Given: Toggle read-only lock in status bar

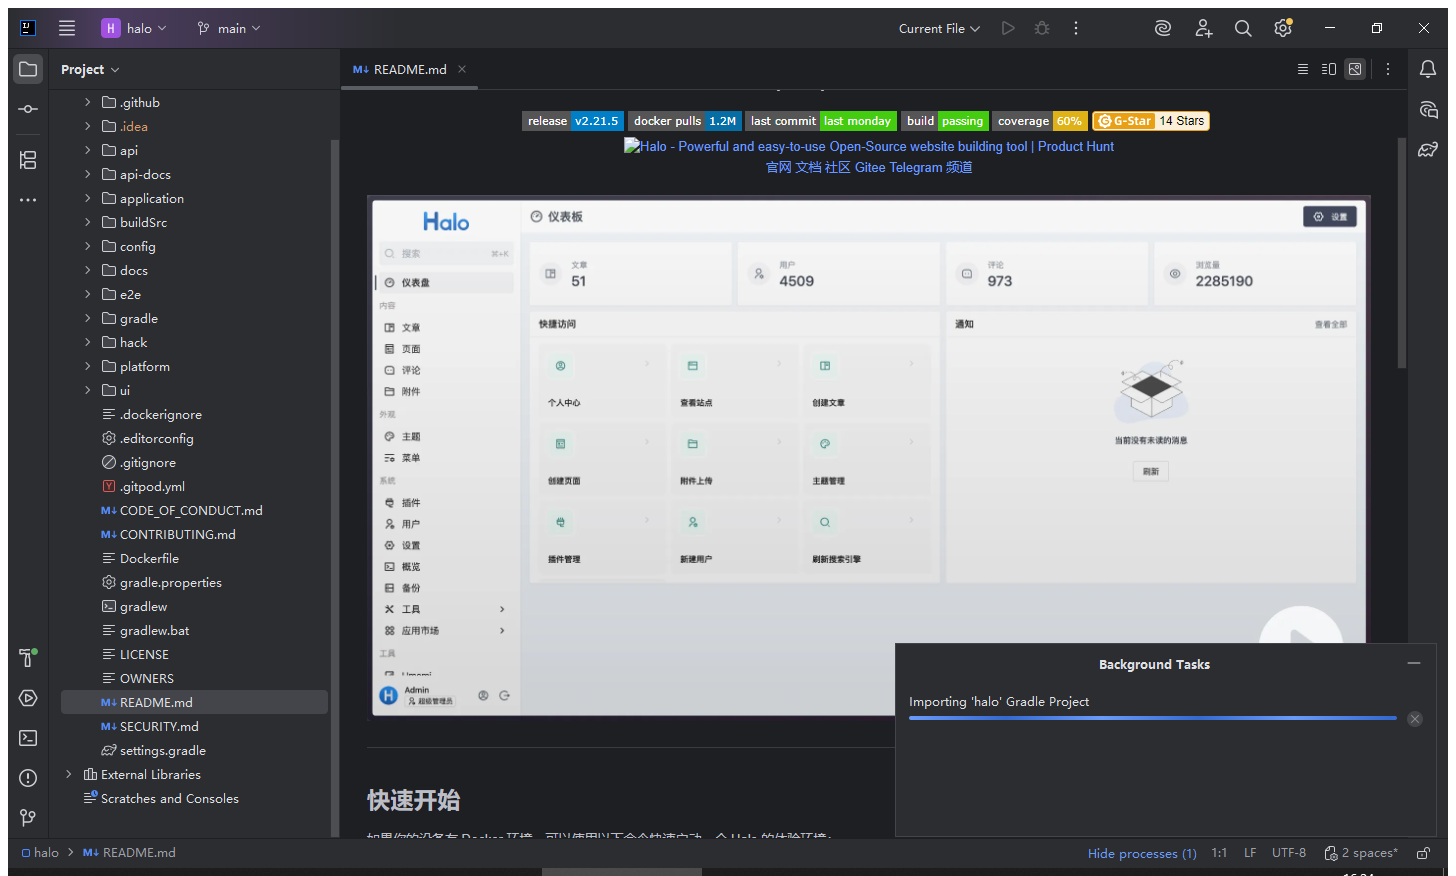Looking at the screenshot, I should (1423, 853).
